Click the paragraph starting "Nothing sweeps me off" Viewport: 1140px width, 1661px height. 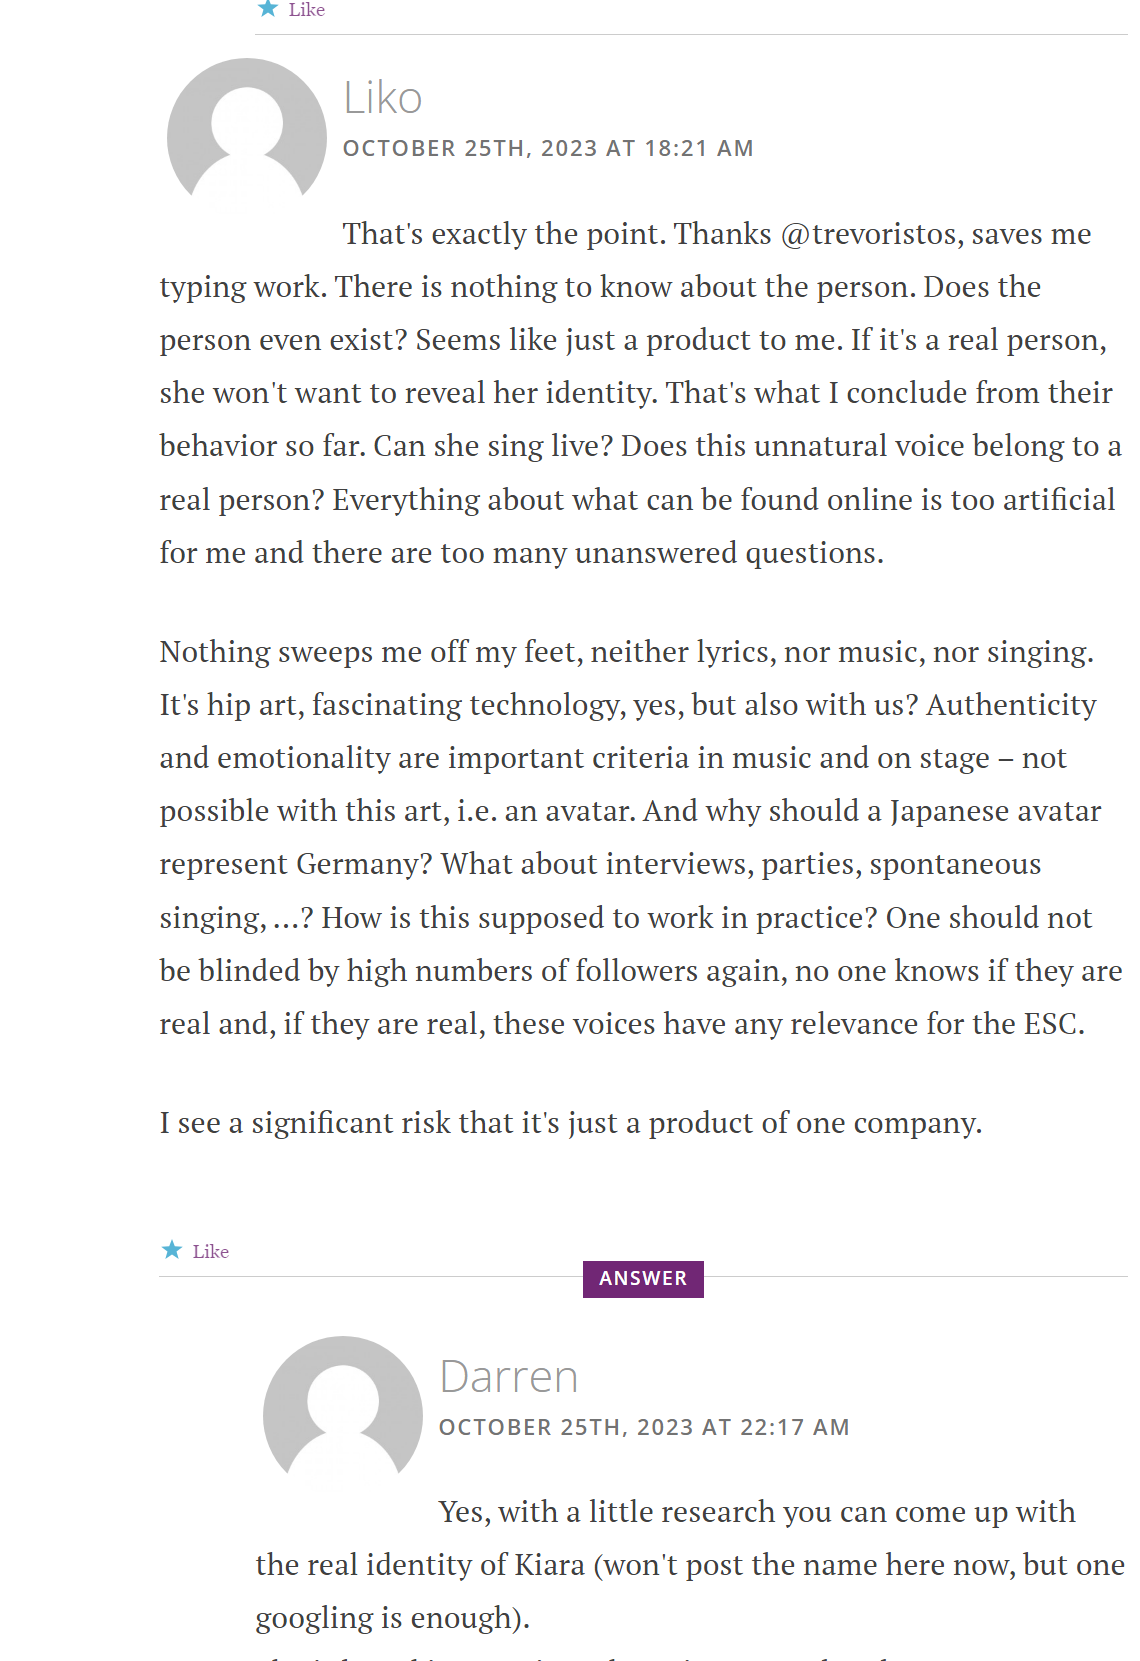coord(640,837)
